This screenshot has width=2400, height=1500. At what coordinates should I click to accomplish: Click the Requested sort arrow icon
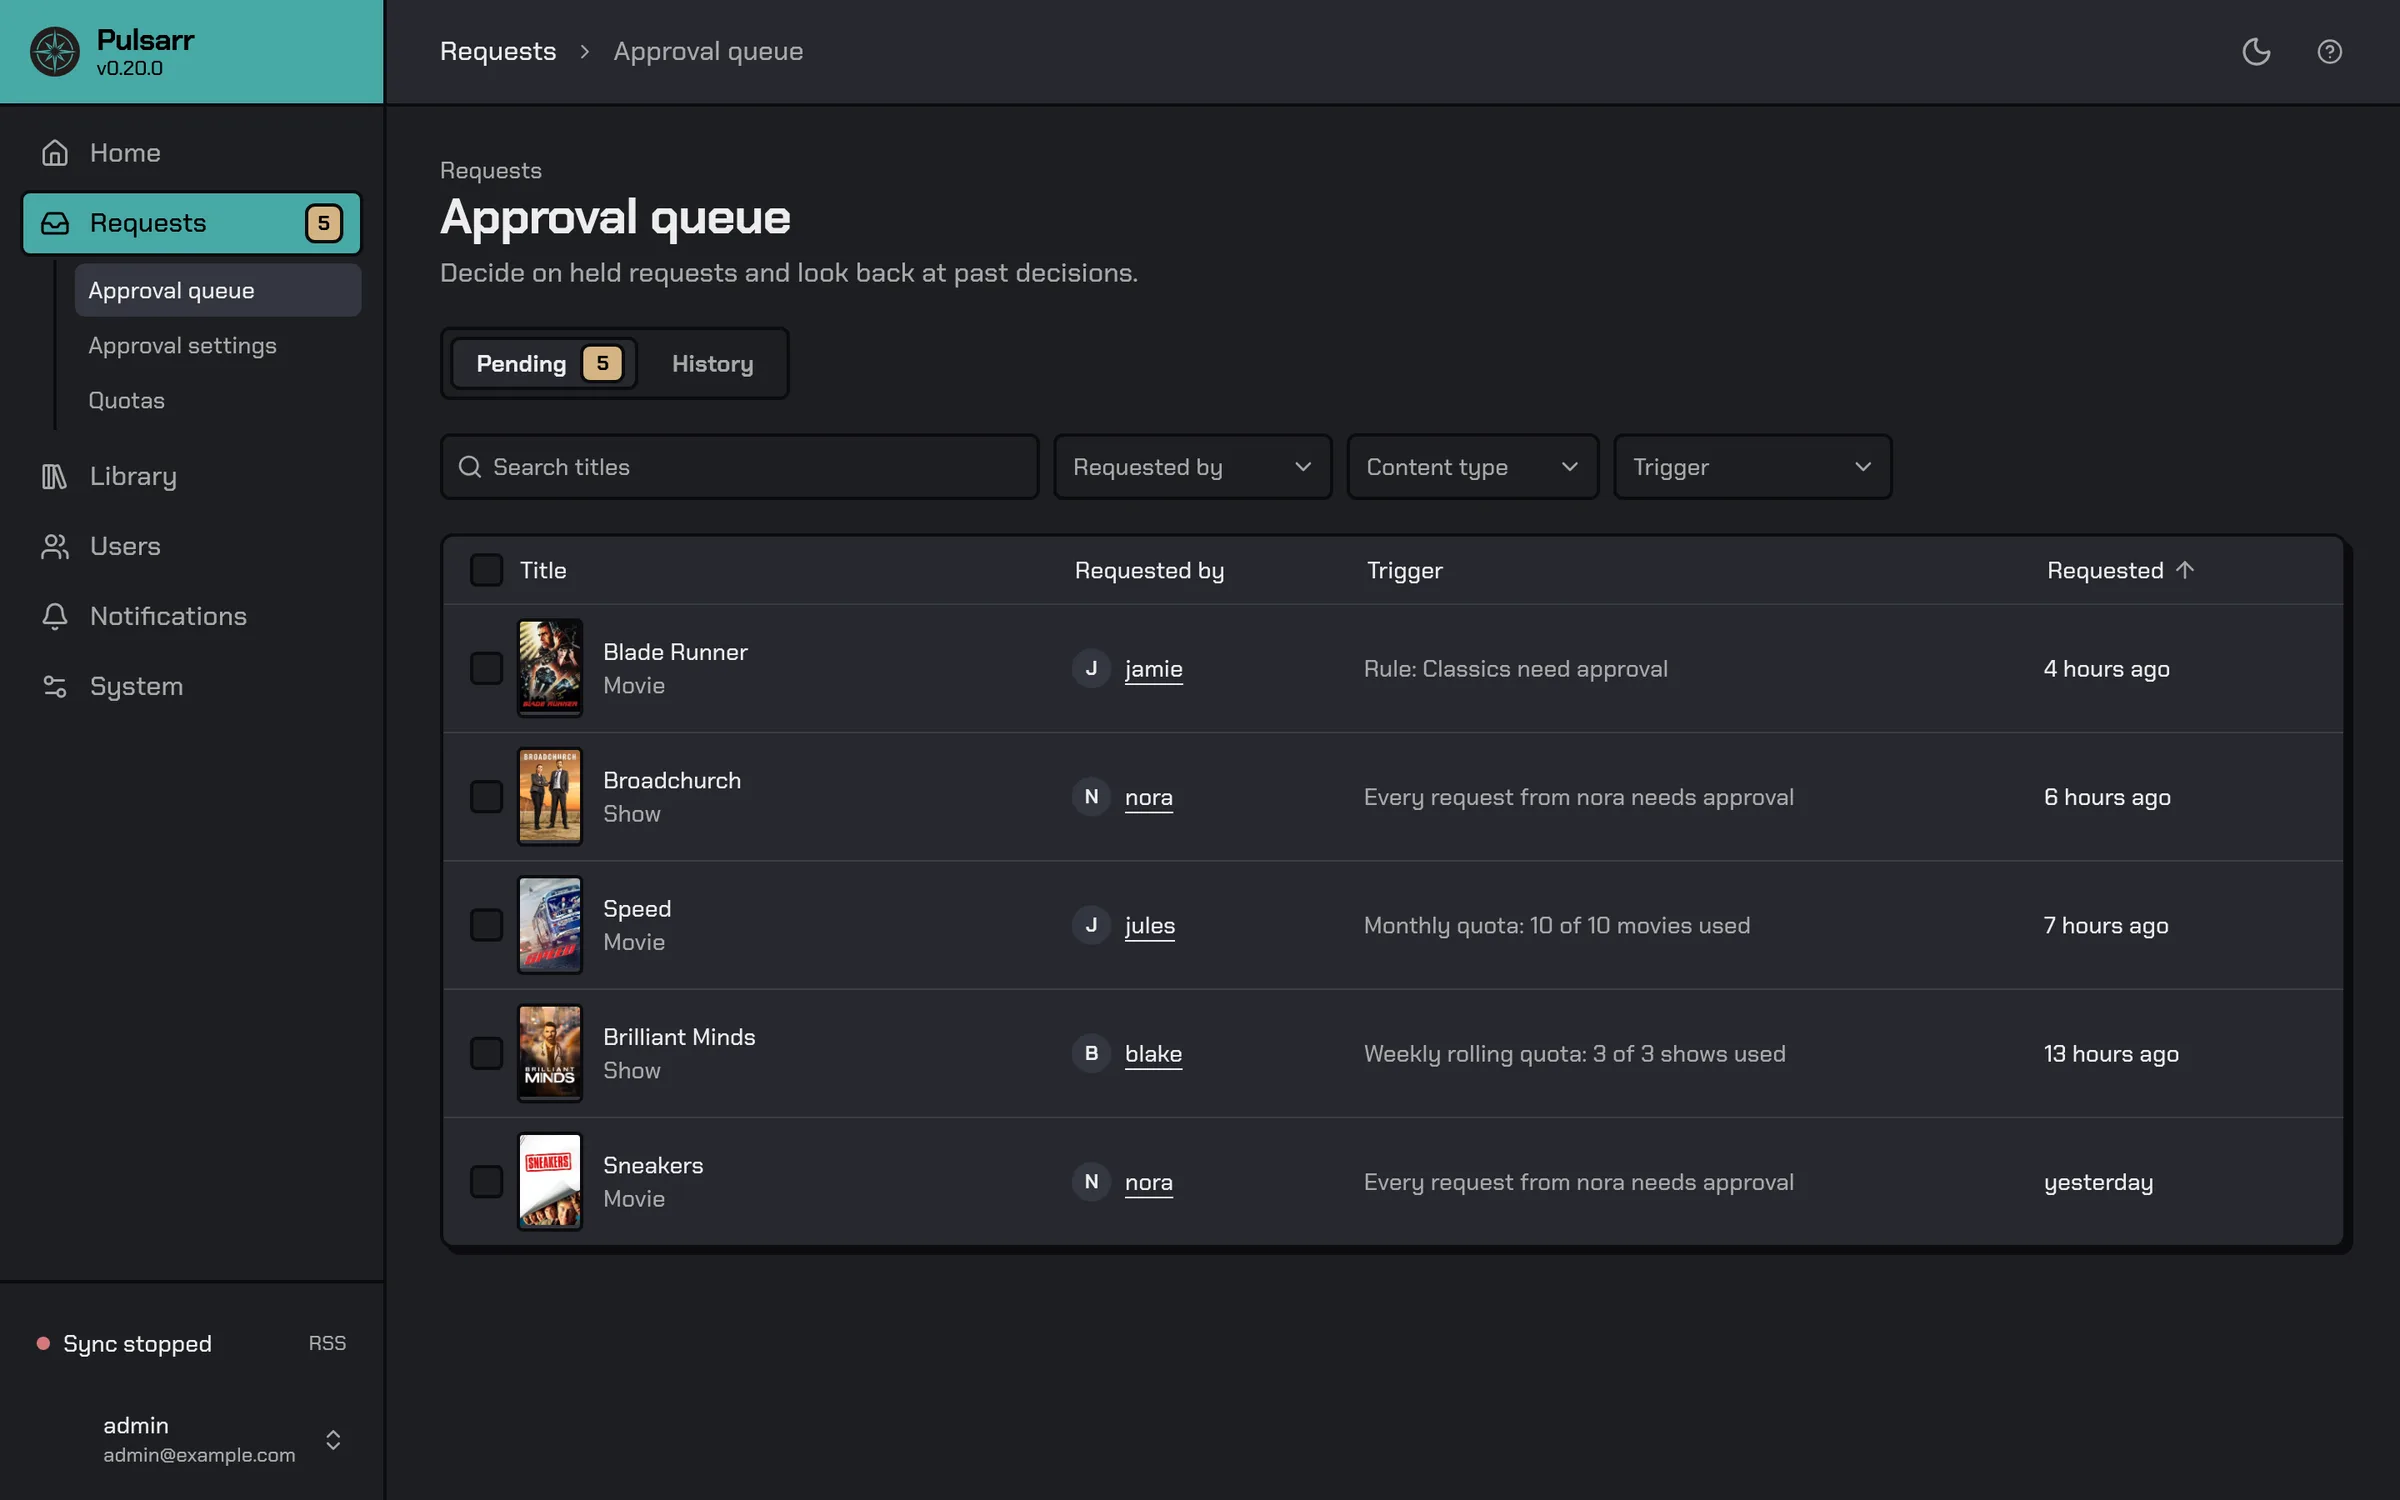pyautogui.click(x=2185, y=570)
